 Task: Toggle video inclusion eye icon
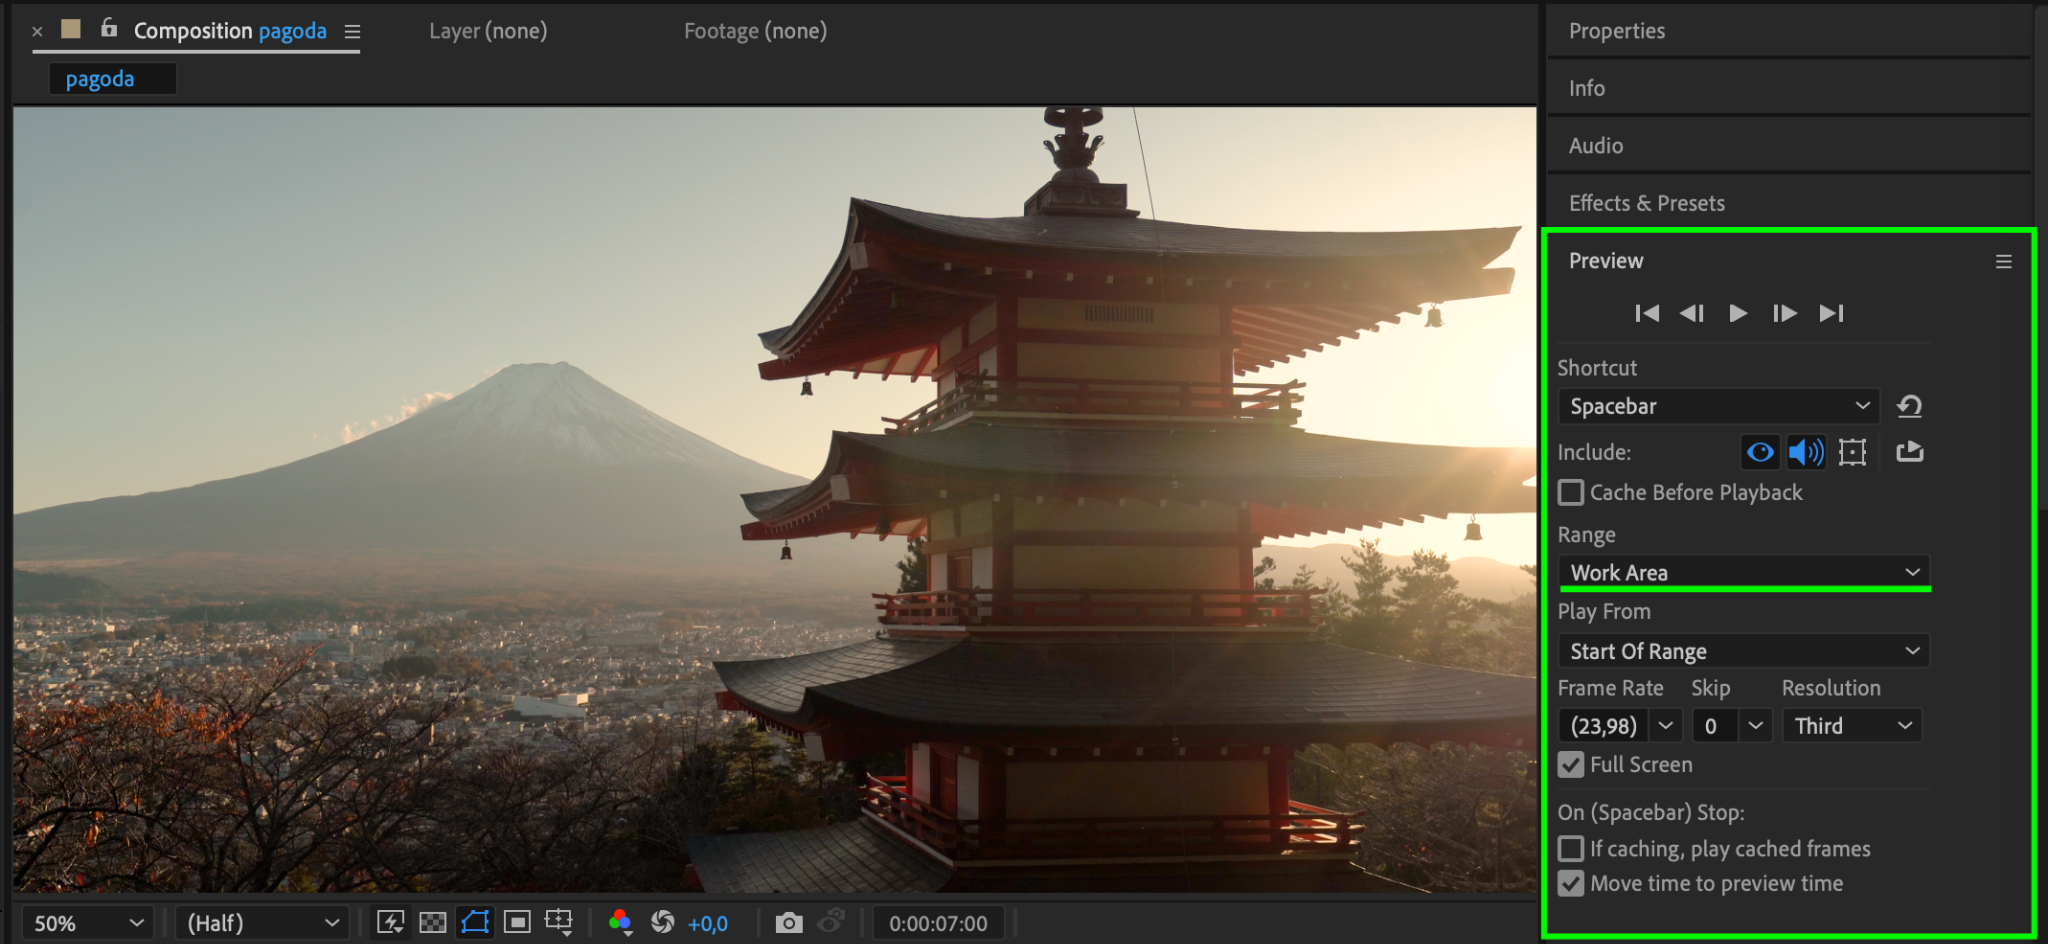click(x=1760, y=452)
